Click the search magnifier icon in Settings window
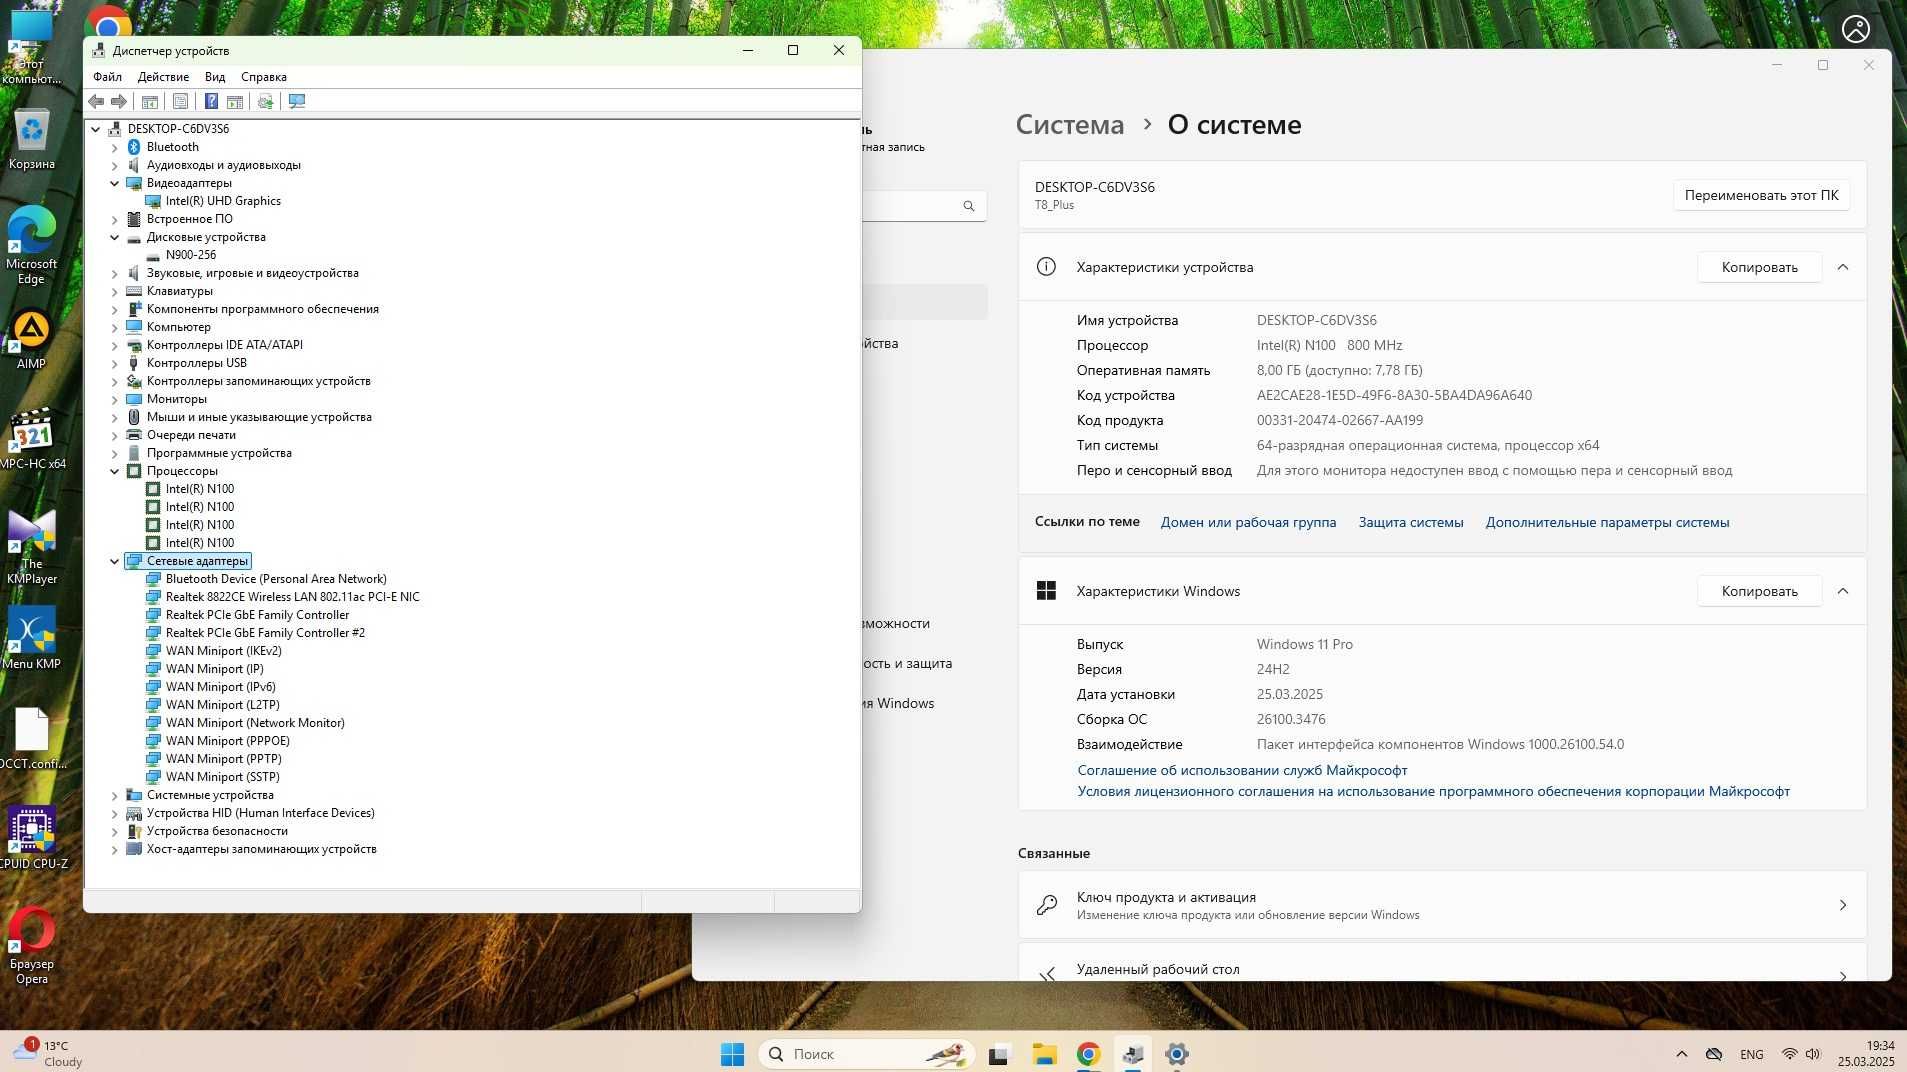 968,206
